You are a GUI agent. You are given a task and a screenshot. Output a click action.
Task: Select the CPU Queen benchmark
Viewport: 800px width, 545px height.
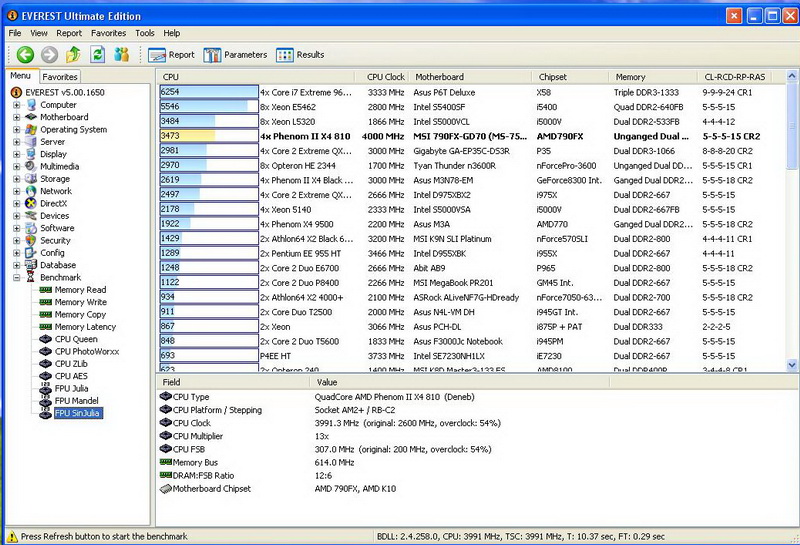click(x=76, y=339)
